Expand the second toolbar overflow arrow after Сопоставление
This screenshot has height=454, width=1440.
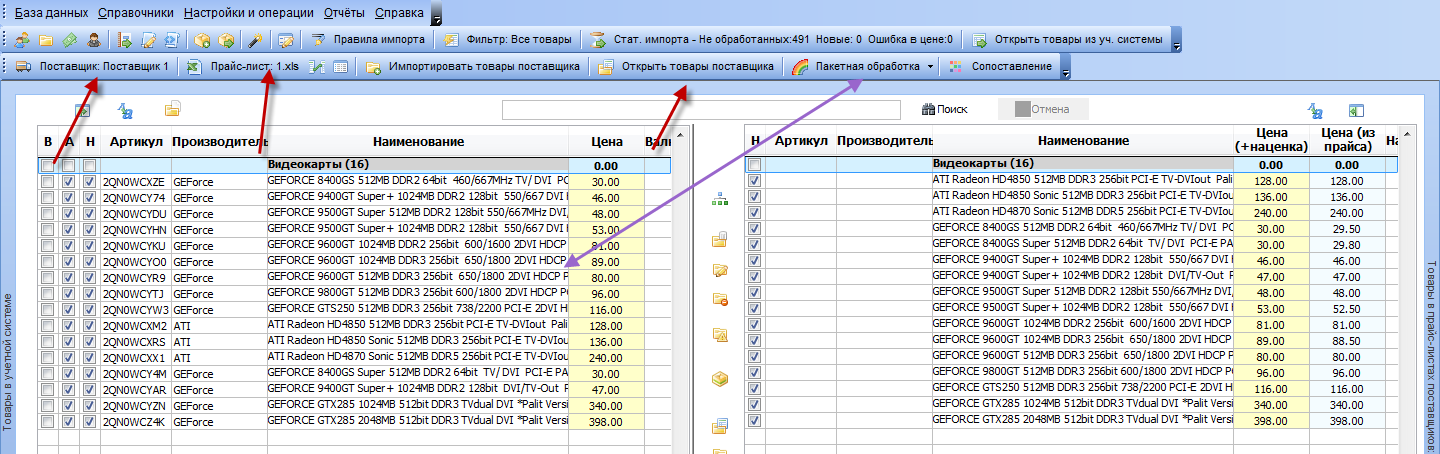pos(1065,67)
